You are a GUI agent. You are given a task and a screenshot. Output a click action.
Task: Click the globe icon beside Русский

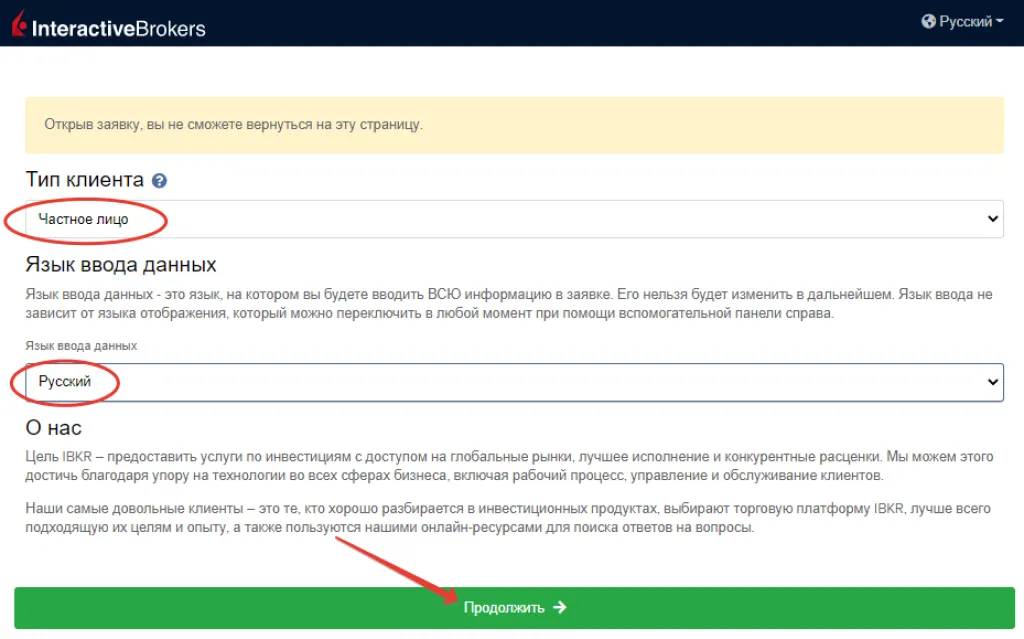click(928, 21)
